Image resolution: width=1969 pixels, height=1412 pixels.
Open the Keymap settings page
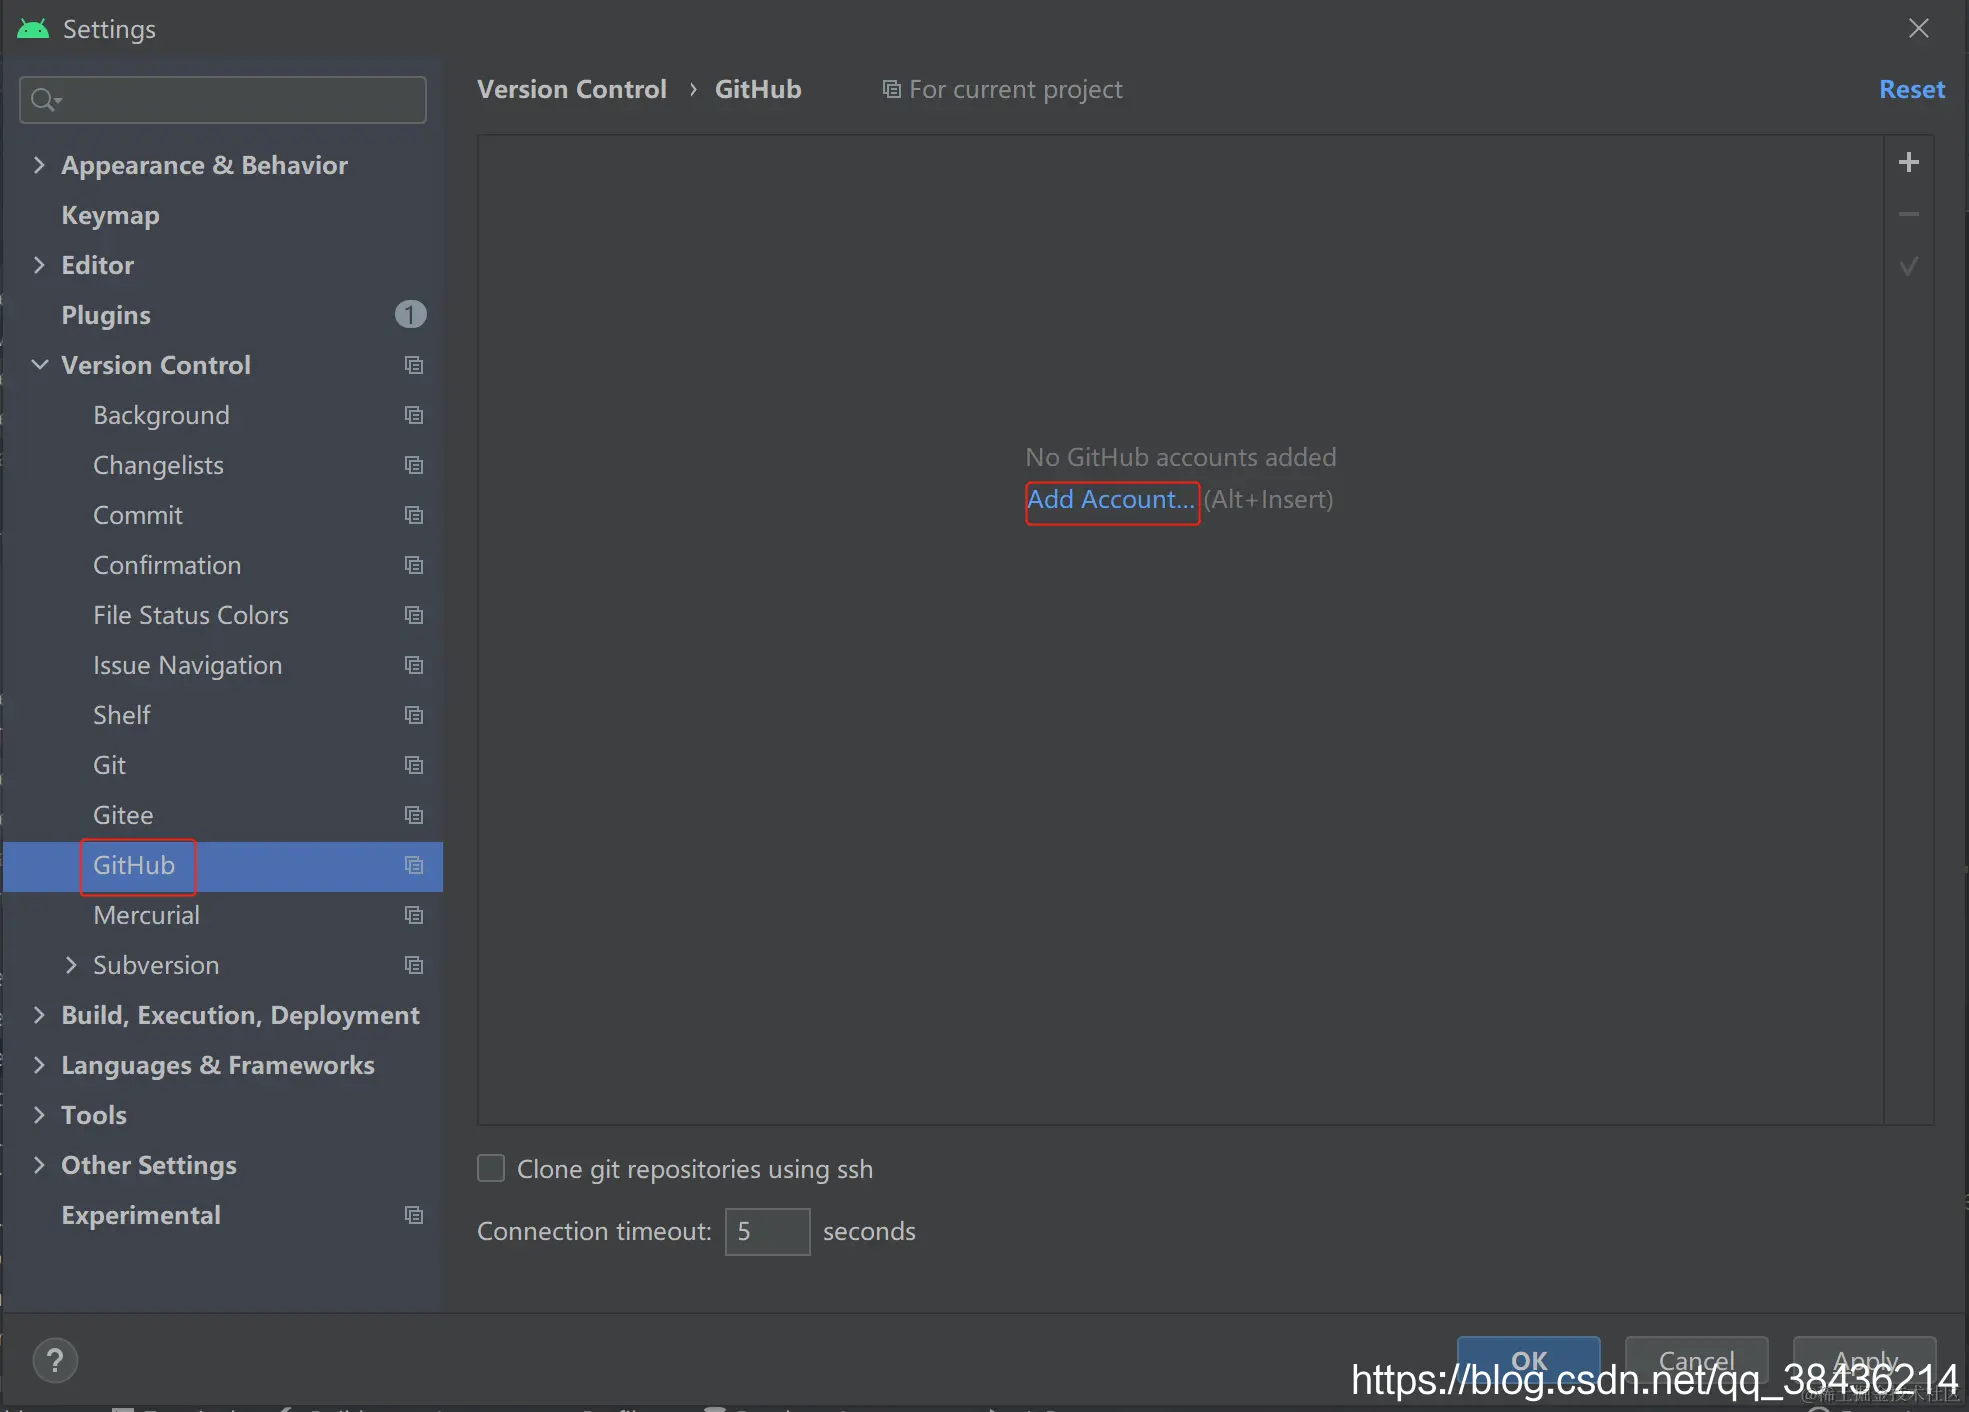110,215
